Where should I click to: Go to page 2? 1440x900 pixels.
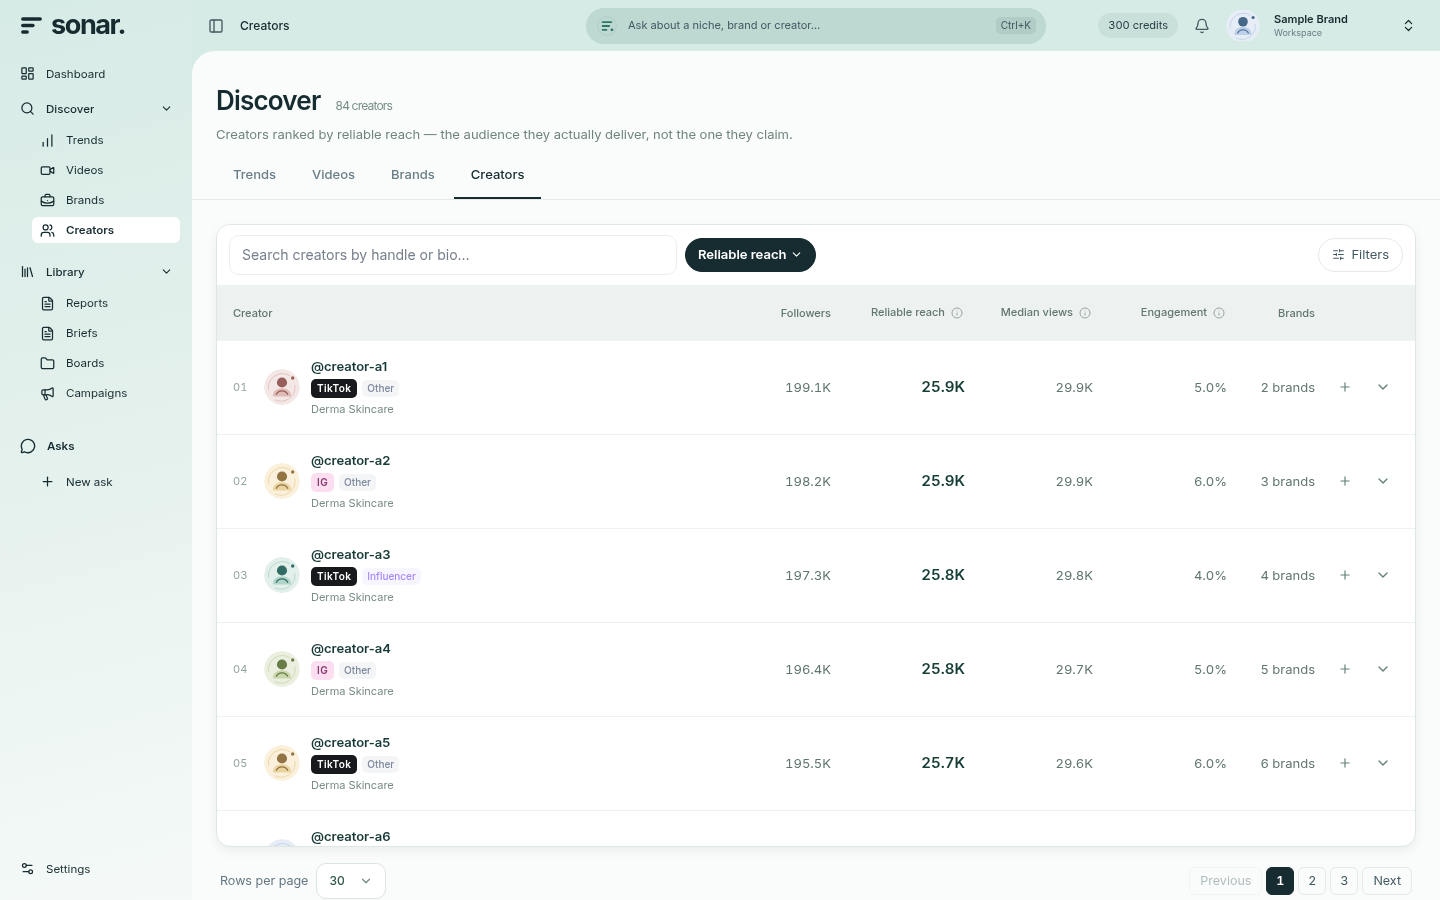[1312, 881]
